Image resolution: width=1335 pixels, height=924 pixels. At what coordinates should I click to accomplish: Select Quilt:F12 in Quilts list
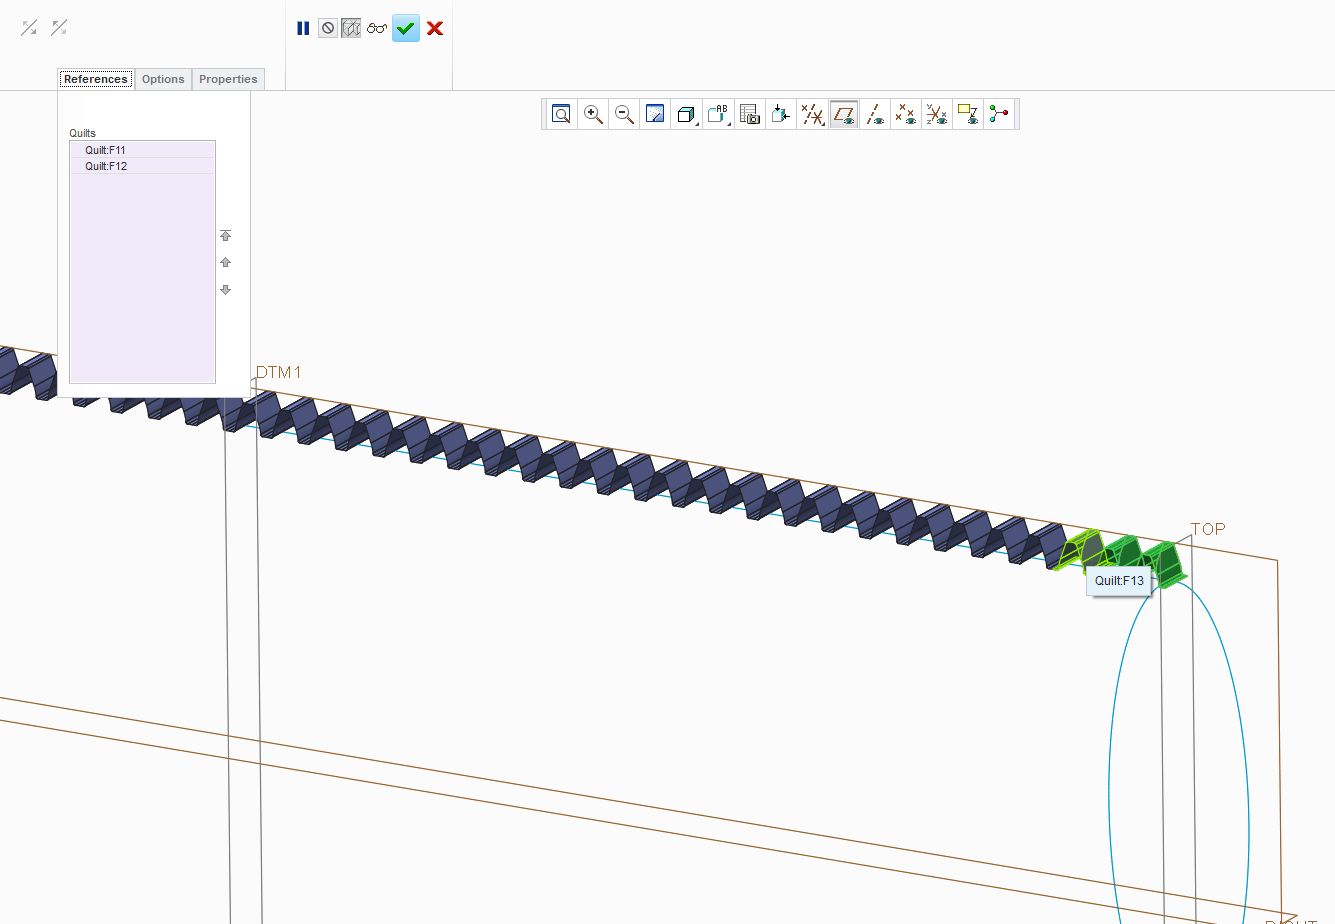142,166
